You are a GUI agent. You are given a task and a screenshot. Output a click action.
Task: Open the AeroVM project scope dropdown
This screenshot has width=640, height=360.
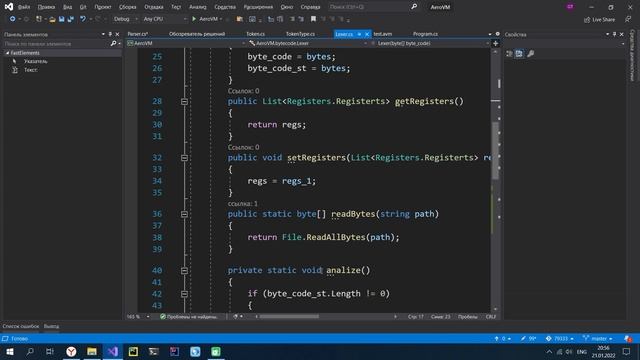coord(186,43)
